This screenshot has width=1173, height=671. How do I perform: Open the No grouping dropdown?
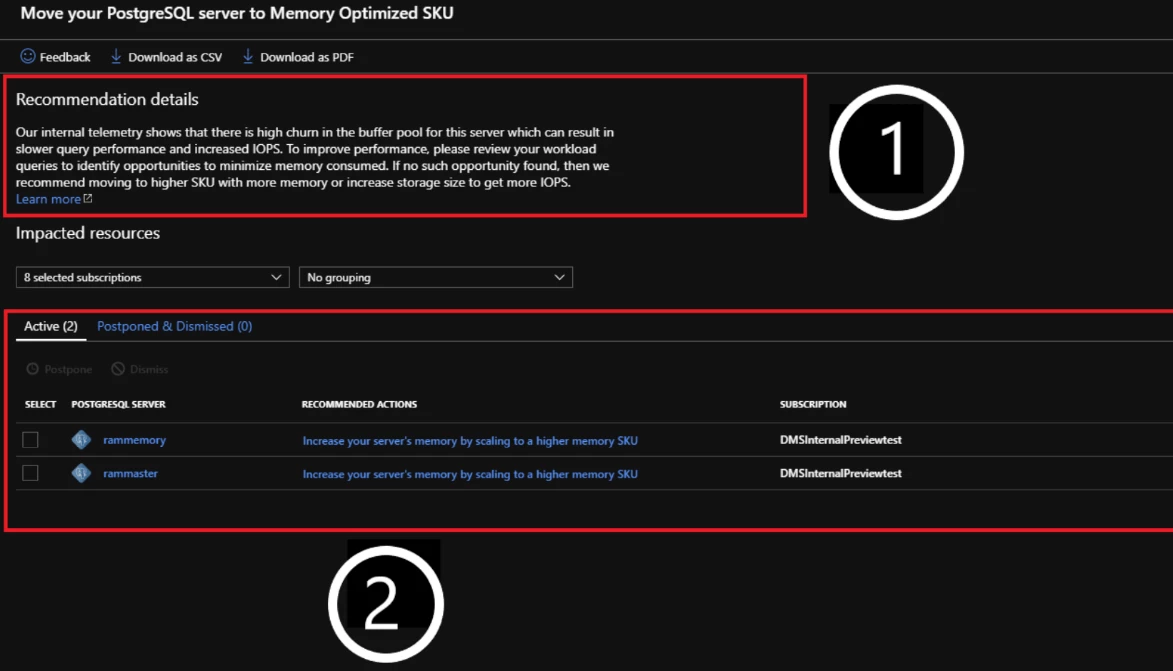coord(435,278)
